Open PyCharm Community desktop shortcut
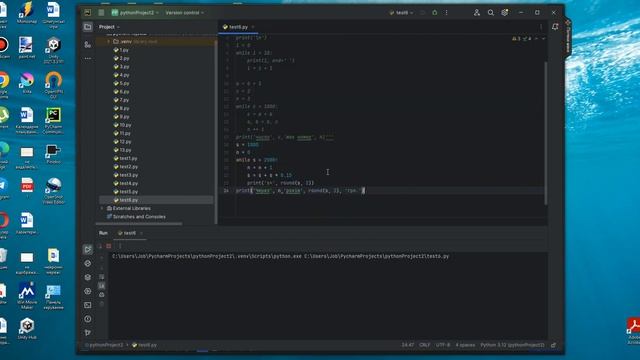640x360 pixels. [53, 121]
